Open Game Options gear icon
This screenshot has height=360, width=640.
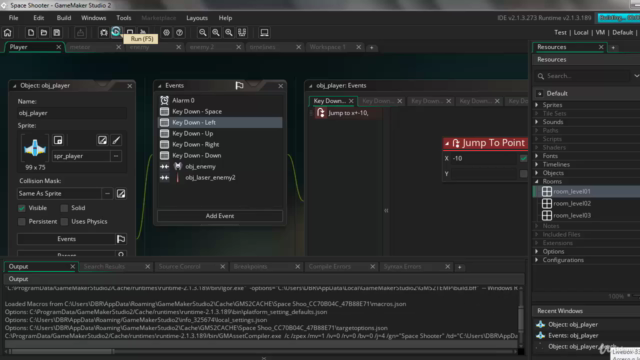tap(166, 33)
